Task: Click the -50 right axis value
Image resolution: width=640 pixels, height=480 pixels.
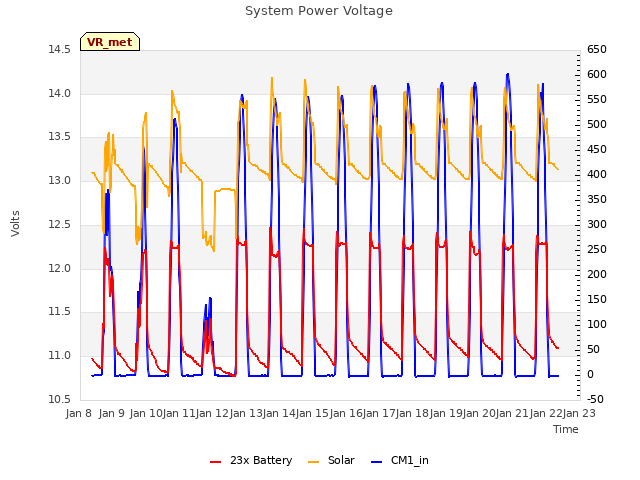Action: (595, 399)
